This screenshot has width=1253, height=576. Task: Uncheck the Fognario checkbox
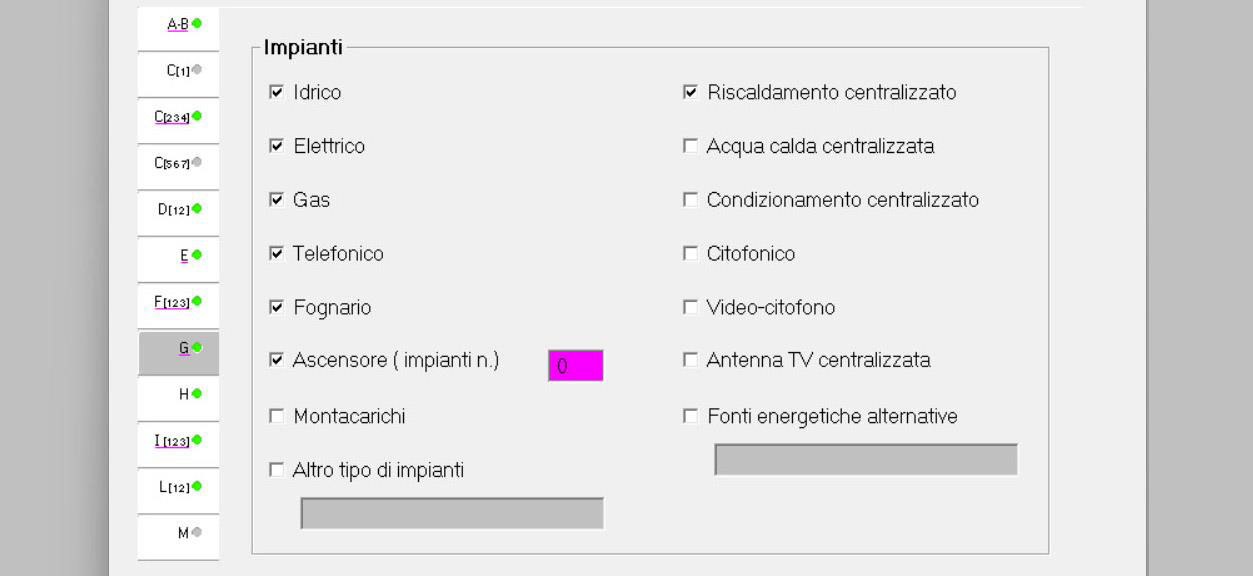(x=277, y=307)
